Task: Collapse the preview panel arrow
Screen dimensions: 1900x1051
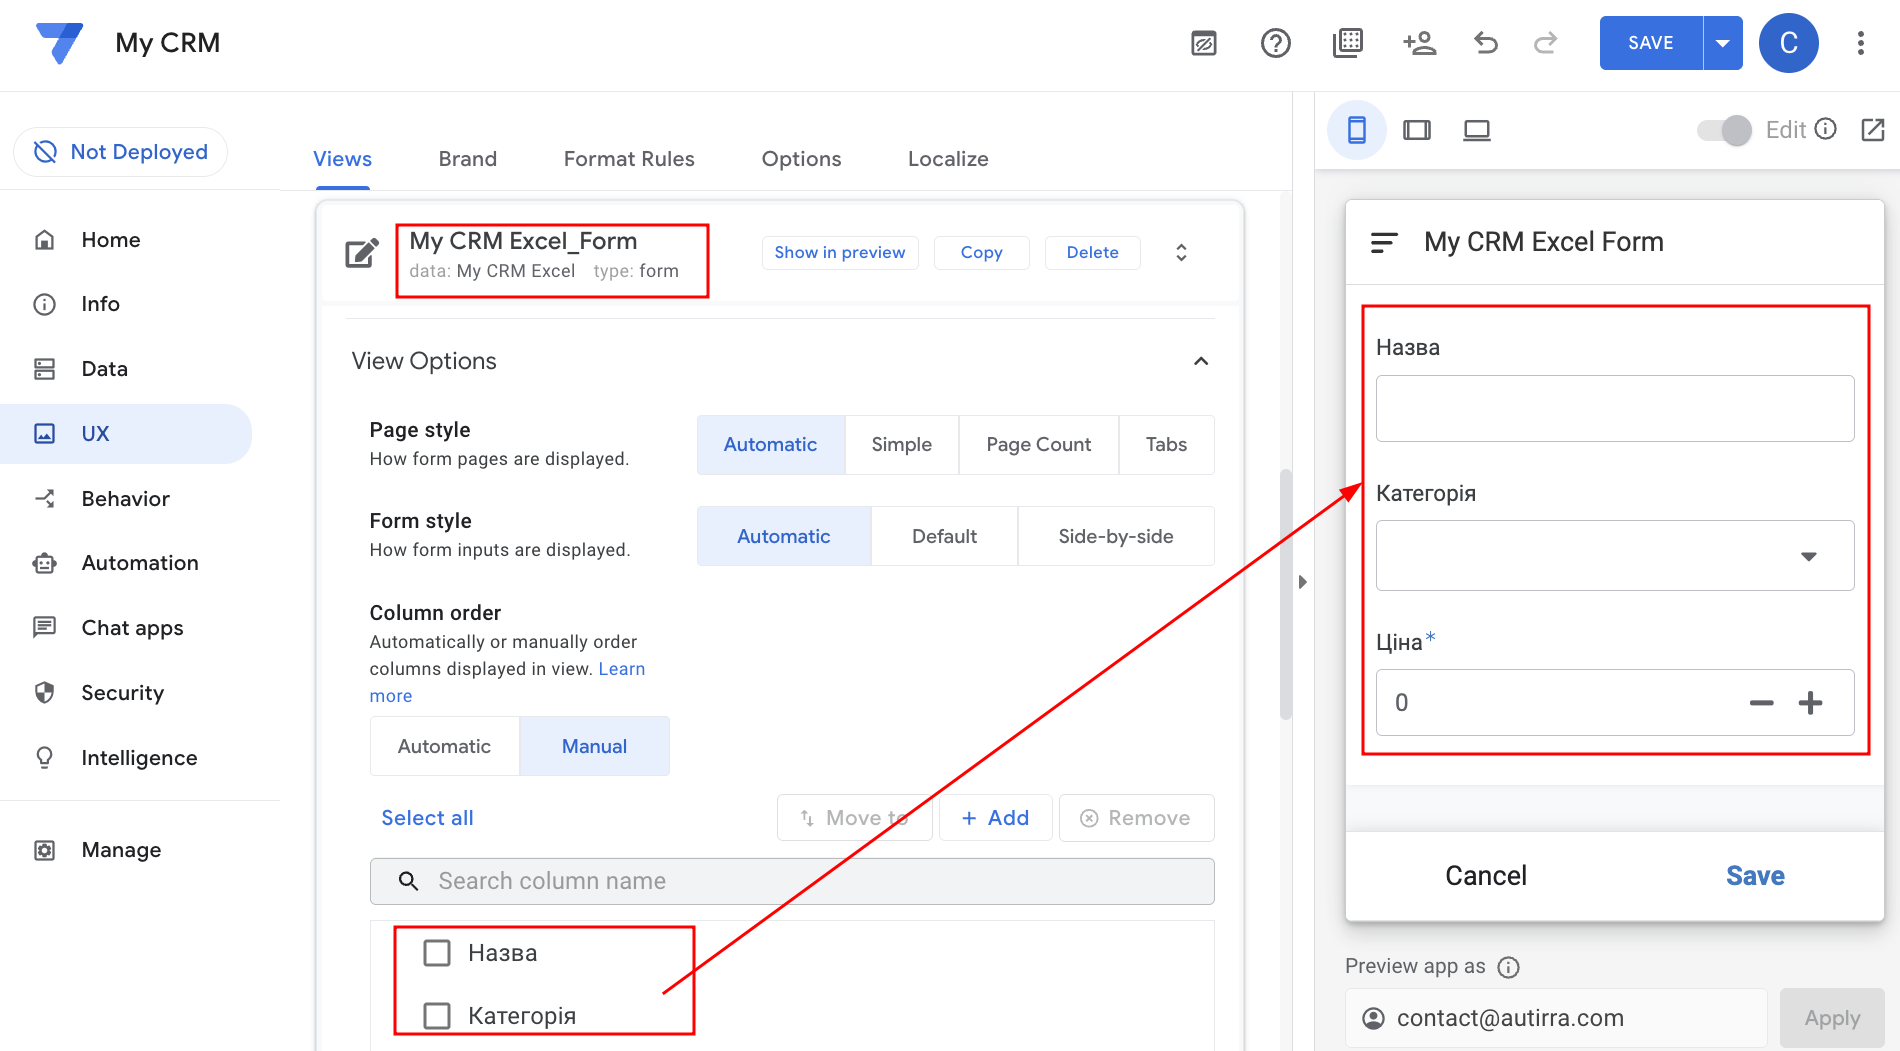Action: click(x=1302, y=582)
